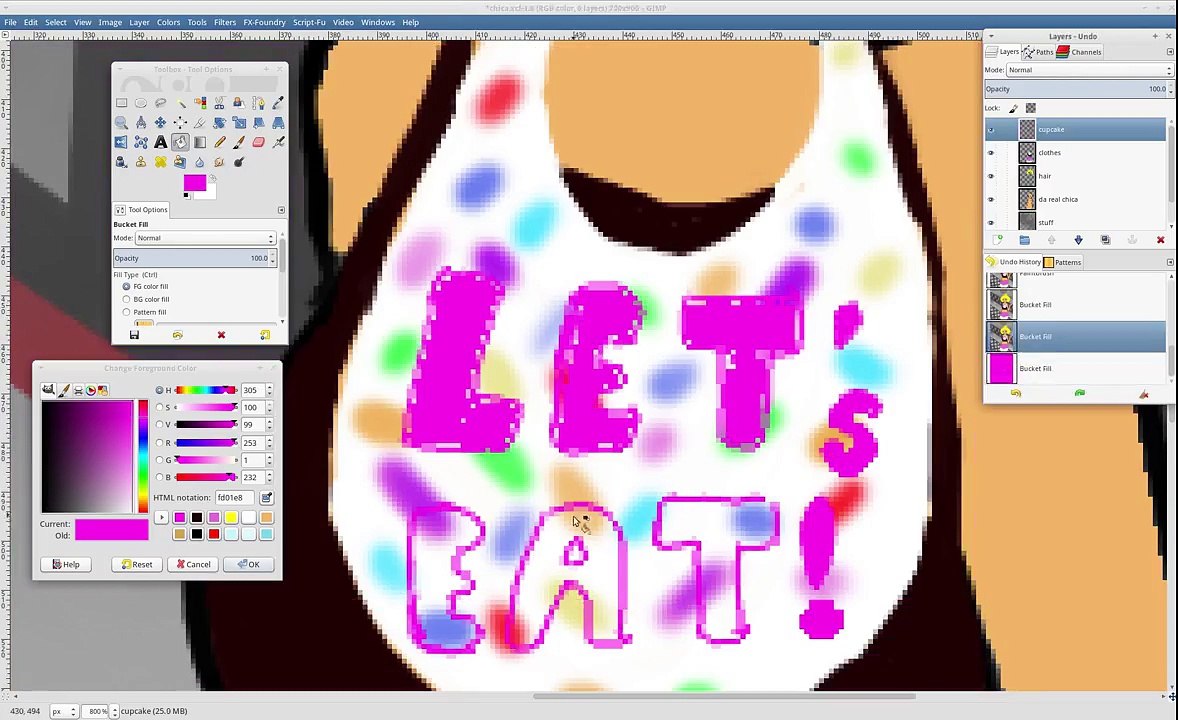
Task: Select the Heal tool
Action: pos(160,162)
